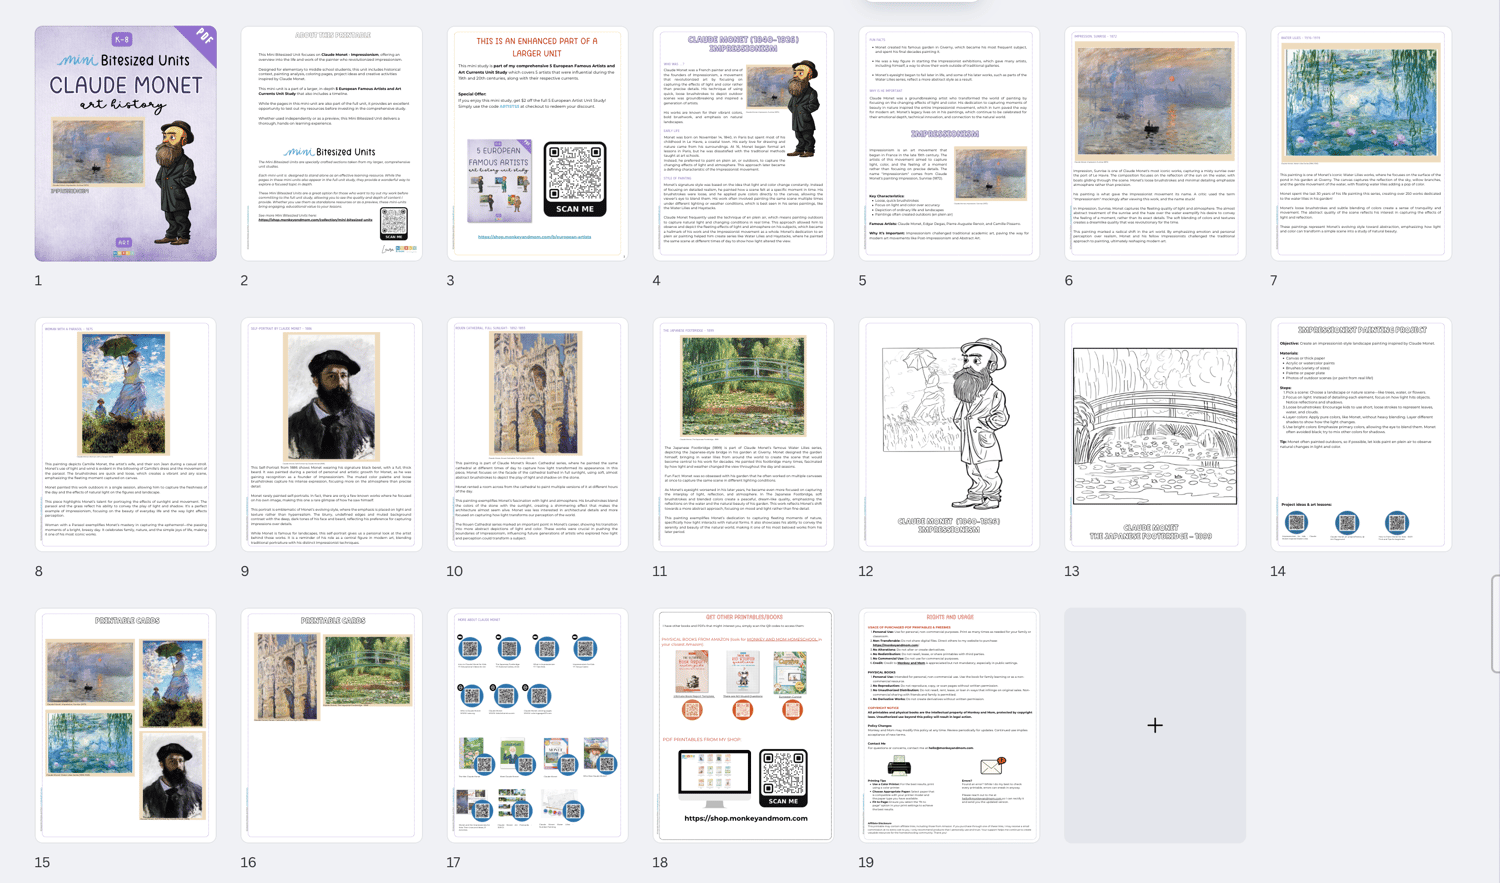Select page 19, Rights and Usage

(949, 725)
